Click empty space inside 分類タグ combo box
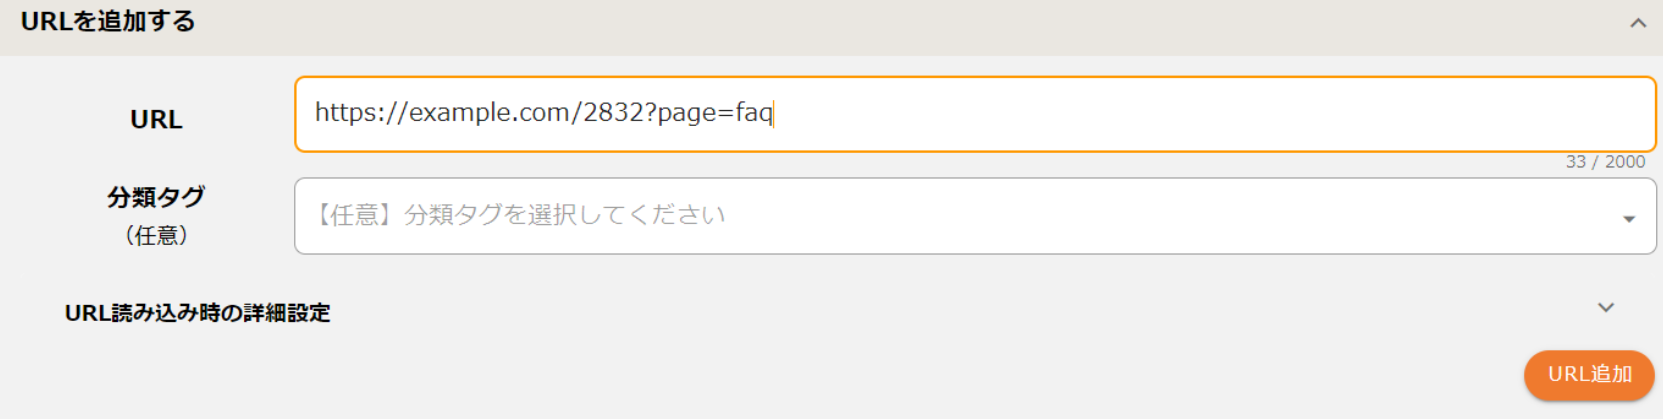 point(1150,216)
